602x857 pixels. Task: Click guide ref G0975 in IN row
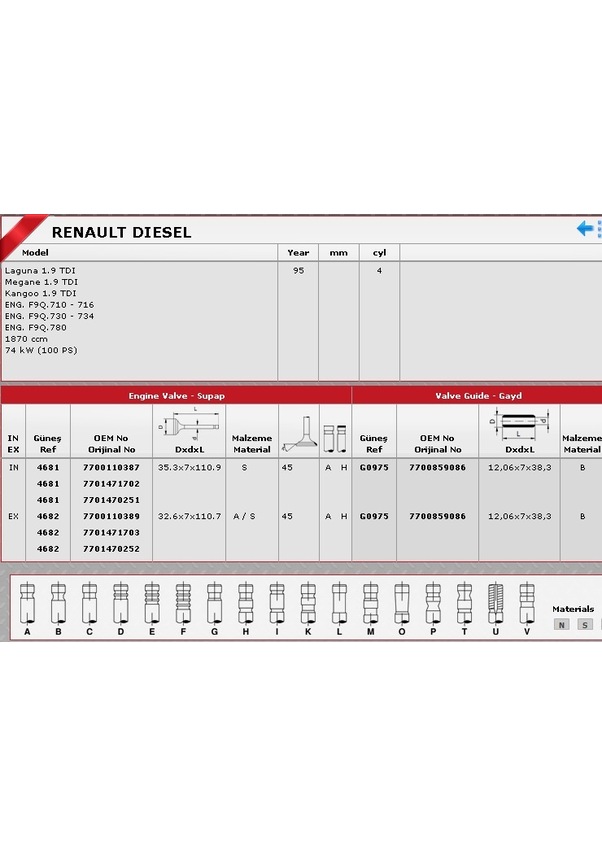click(374, 467)
